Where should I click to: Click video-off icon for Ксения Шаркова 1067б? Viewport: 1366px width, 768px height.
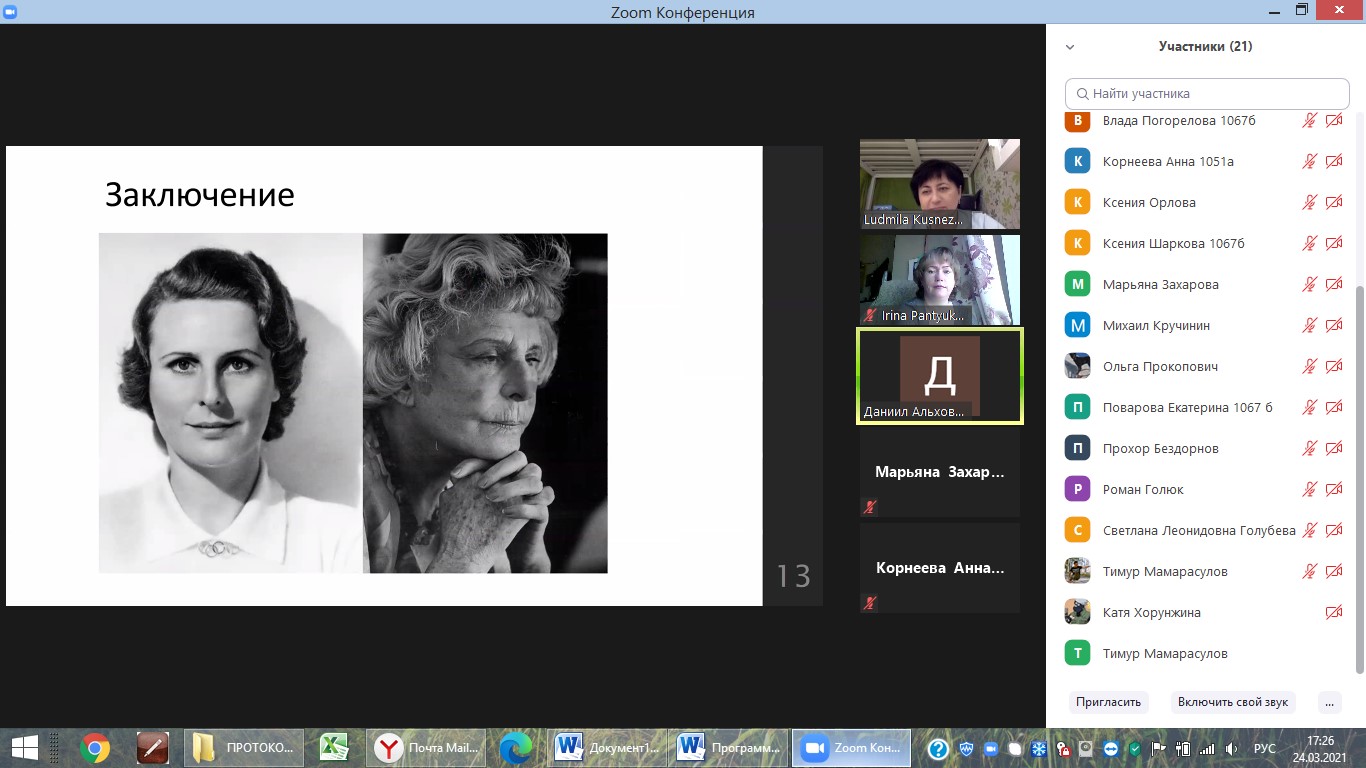tap(1334, 244)
